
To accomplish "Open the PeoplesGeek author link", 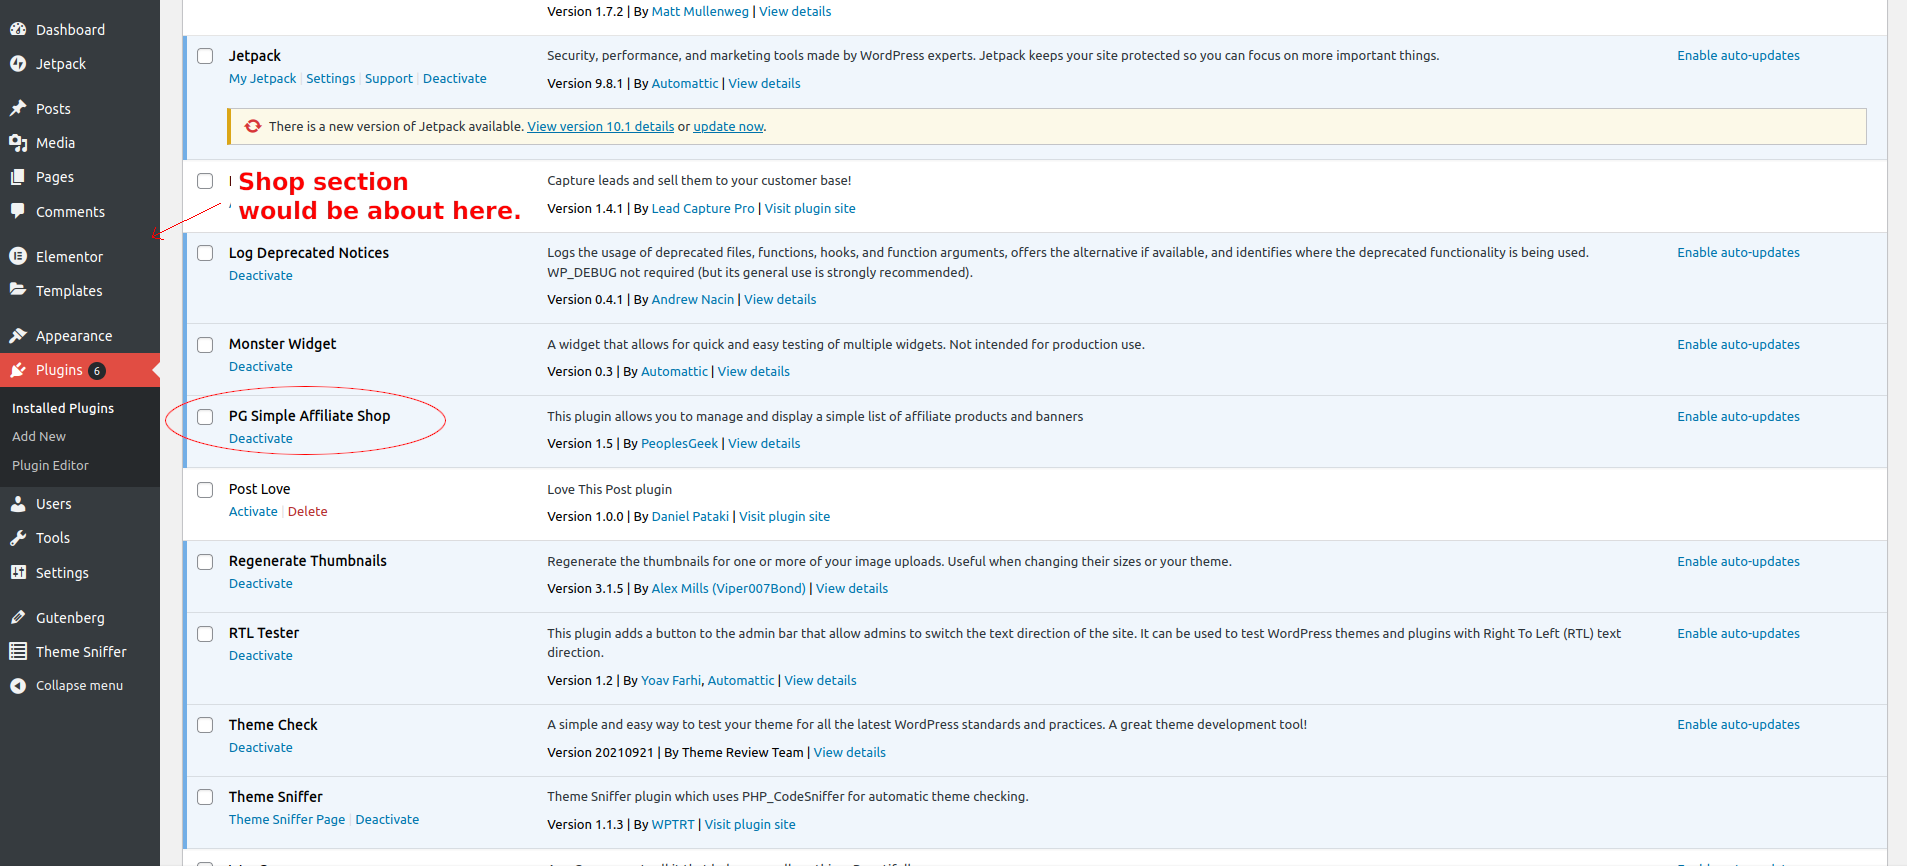I will [679, 444].
